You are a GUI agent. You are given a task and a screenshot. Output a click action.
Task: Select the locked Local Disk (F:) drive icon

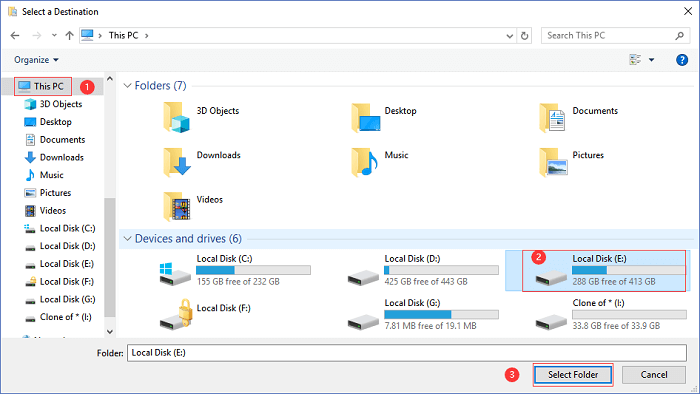click(176, 315)
